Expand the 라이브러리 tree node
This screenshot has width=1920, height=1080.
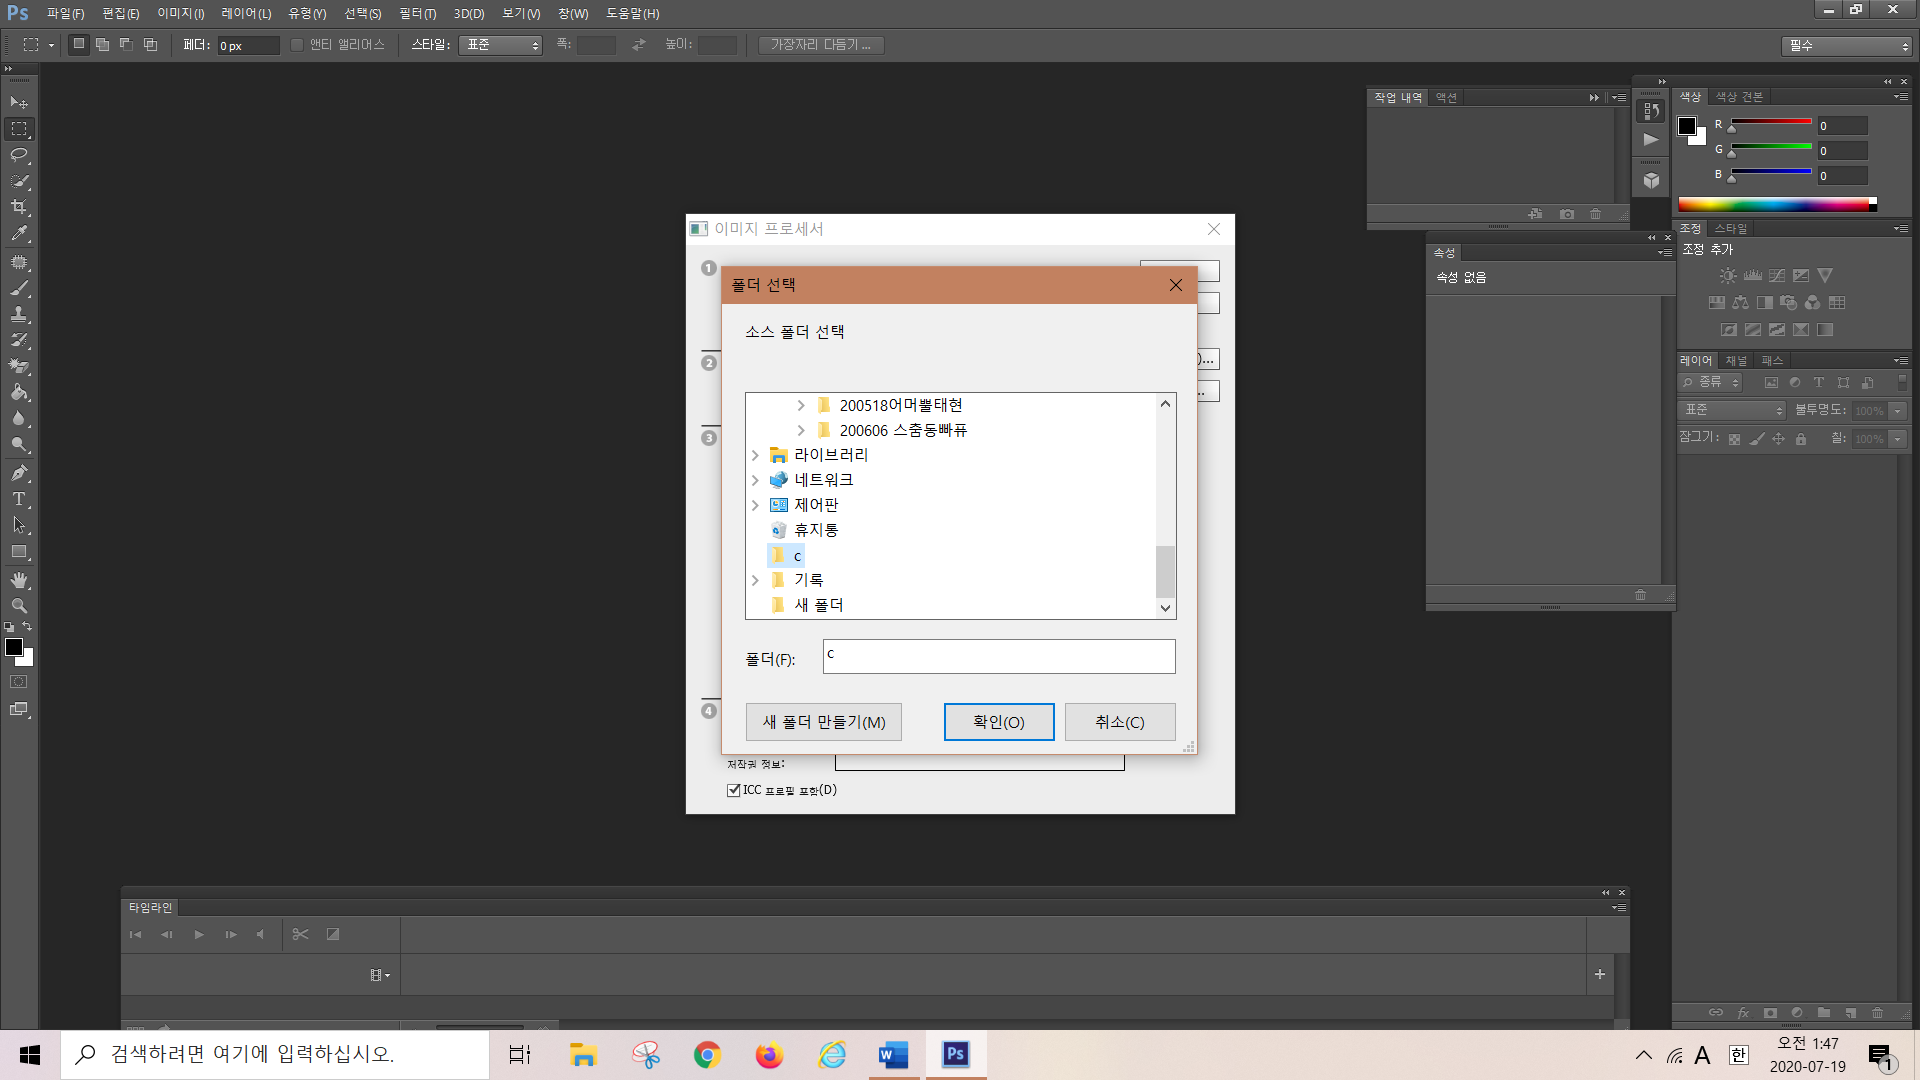coord(755,455)
